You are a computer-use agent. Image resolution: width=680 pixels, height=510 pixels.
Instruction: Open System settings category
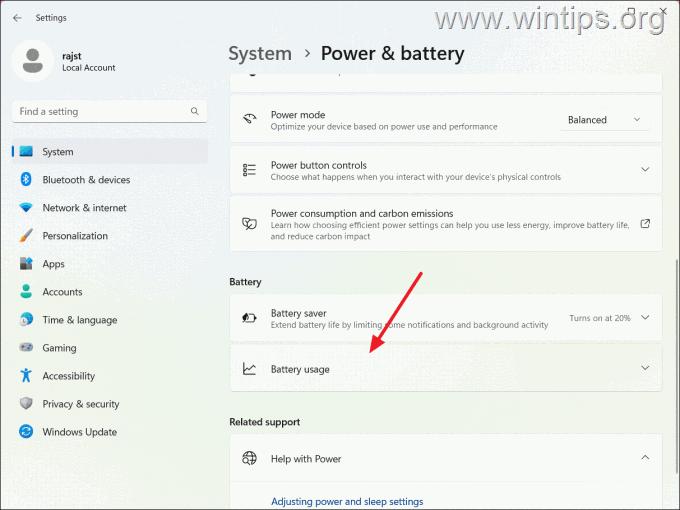110,151
